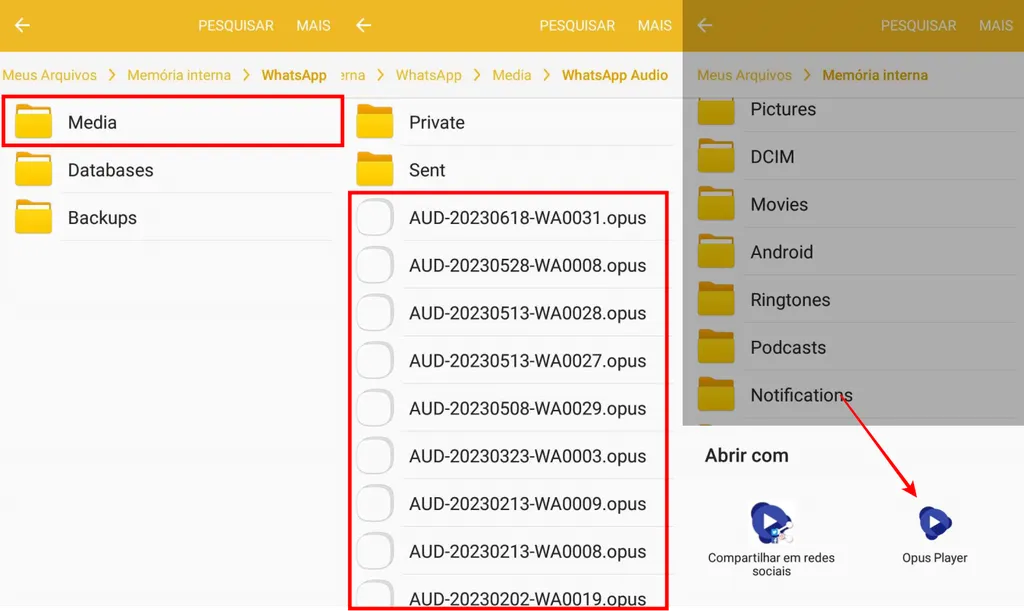1024x611 pixels.
Task: Tap PESQUISAR in WhatsApp folder screen
Action: pos(236,25)
